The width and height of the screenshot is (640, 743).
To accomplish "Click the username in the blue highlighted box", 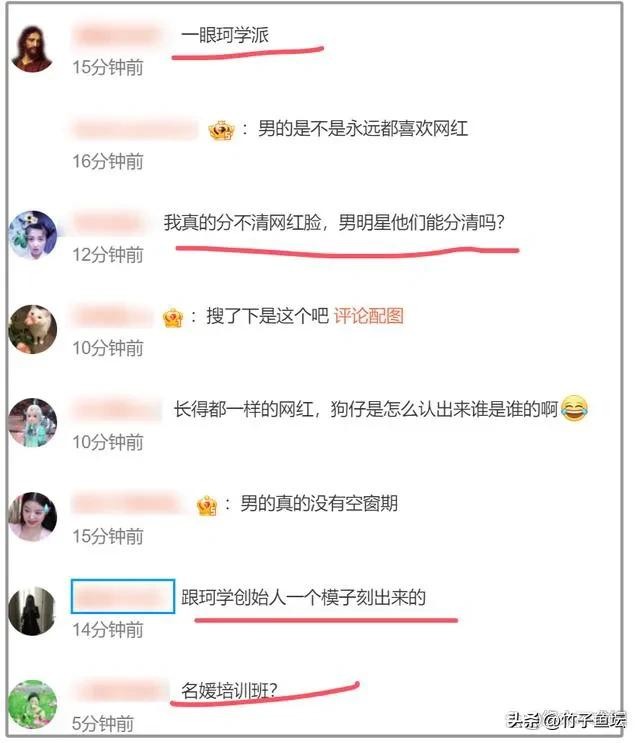I will pos(123,596).
